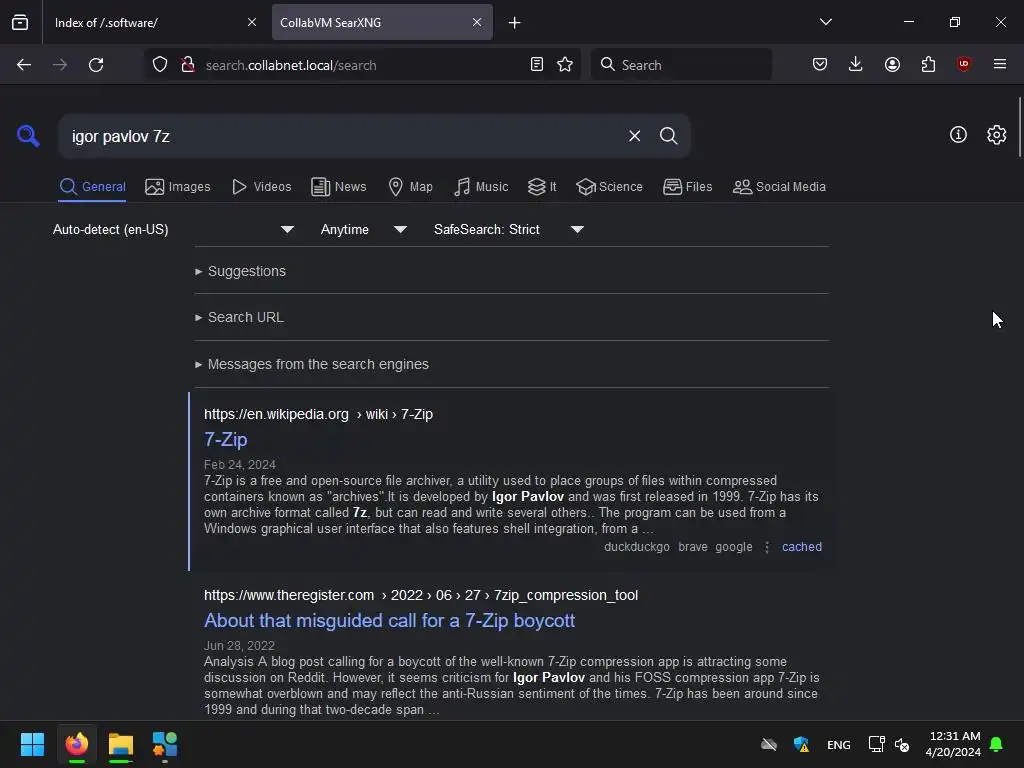Open the green notification bell
Screen dimensions: 1024x768
tap(997, 744)
